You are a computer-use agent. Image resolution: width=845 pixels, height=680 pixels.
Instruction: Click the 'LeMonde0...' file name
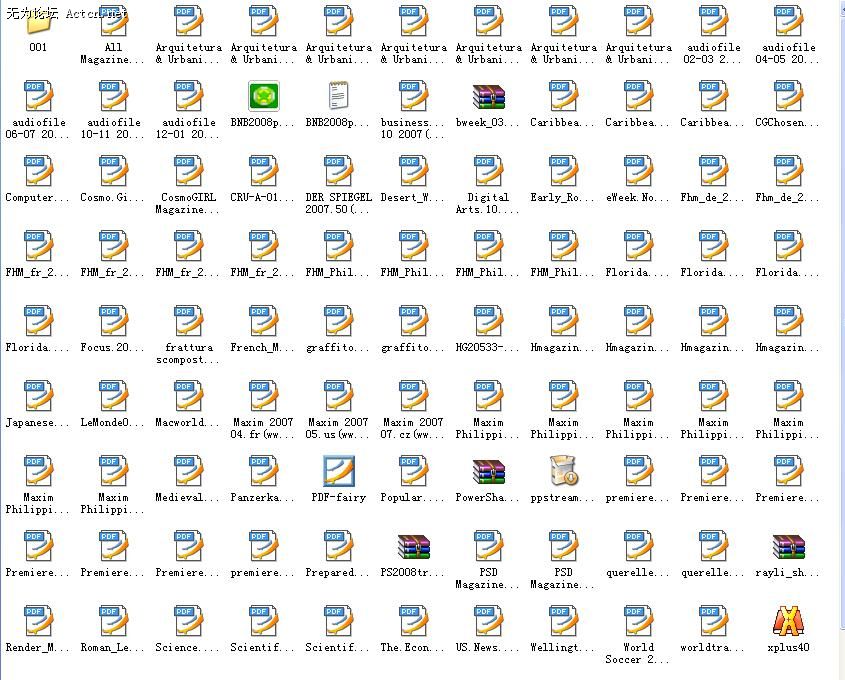tap(113, 422)
